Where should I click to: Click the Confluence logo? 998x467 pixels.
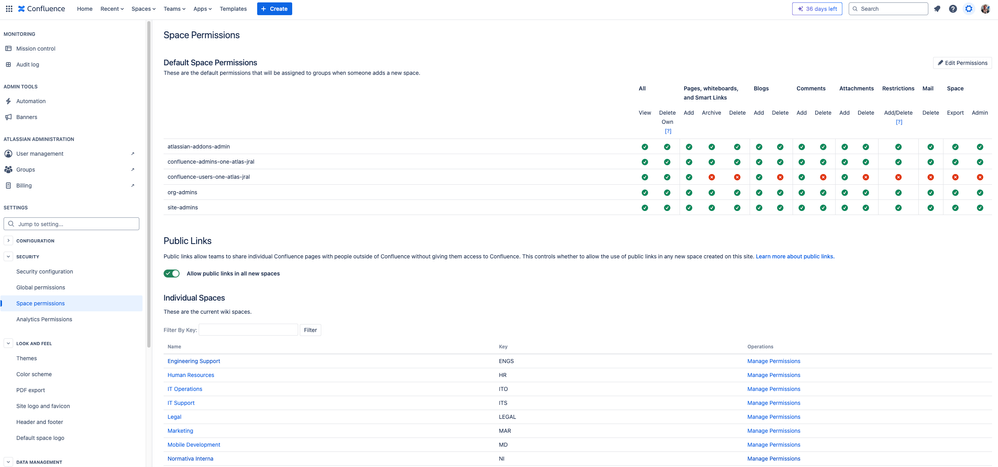coord(41,9)
